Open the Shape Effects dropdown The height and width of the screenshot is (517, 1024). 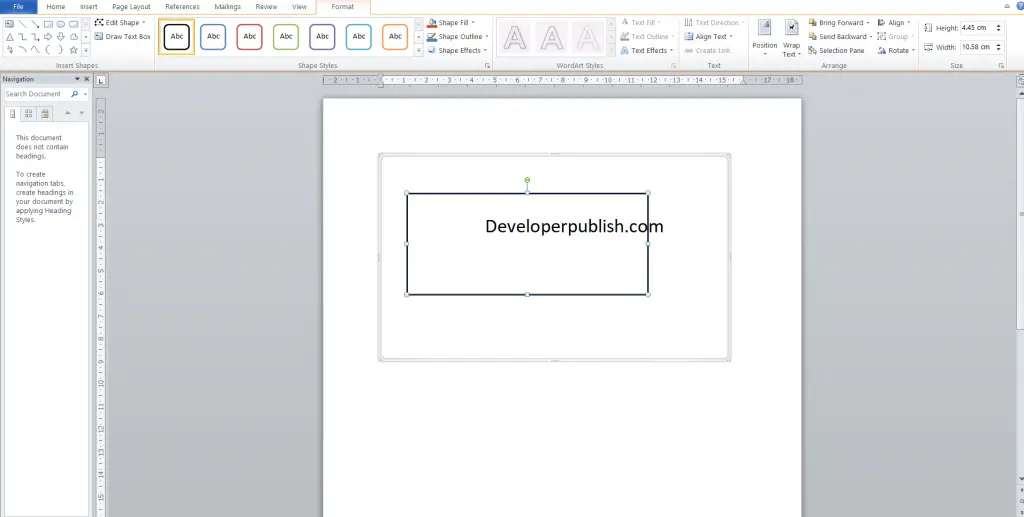484,50
